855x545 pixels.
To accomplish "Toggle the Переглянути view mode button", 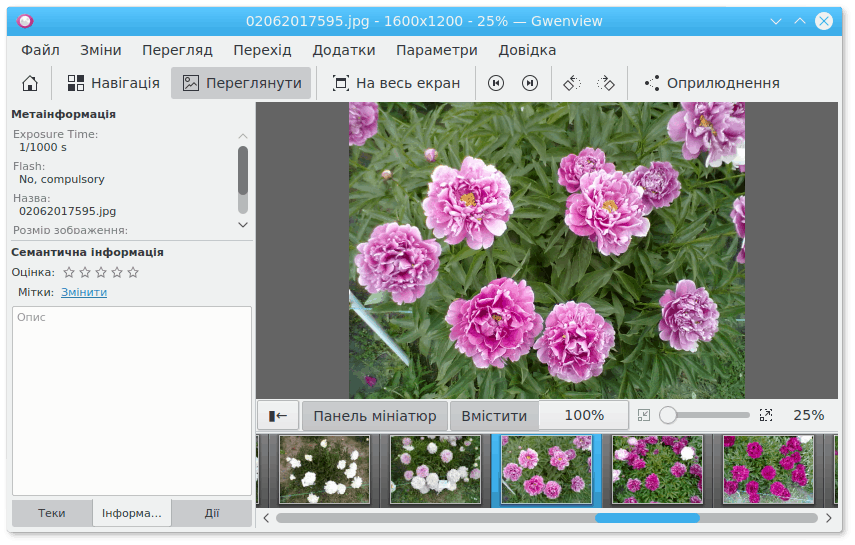I will [241, 83].
